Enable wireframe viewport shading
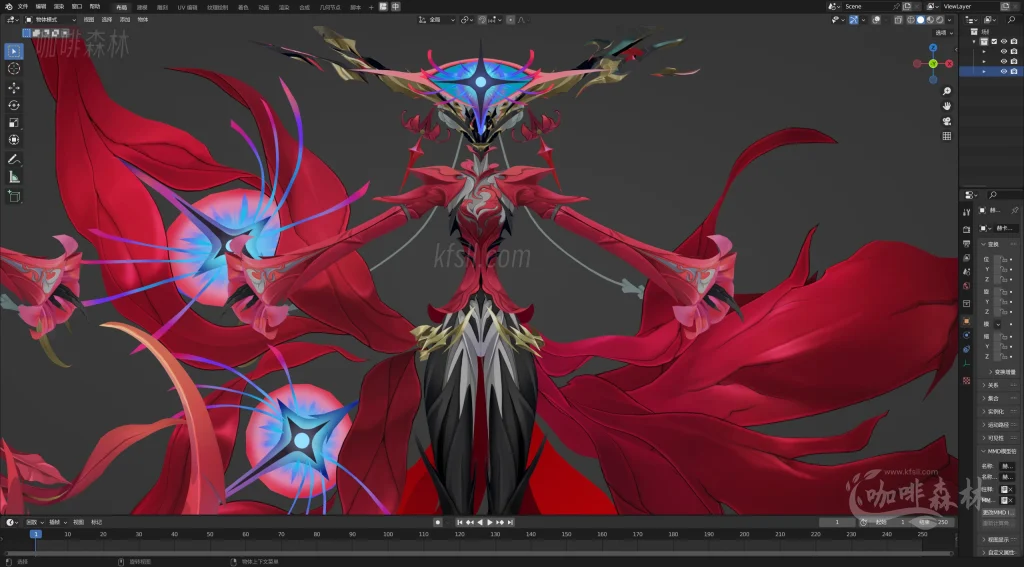 pyautogui.click(x=911, y=20)
